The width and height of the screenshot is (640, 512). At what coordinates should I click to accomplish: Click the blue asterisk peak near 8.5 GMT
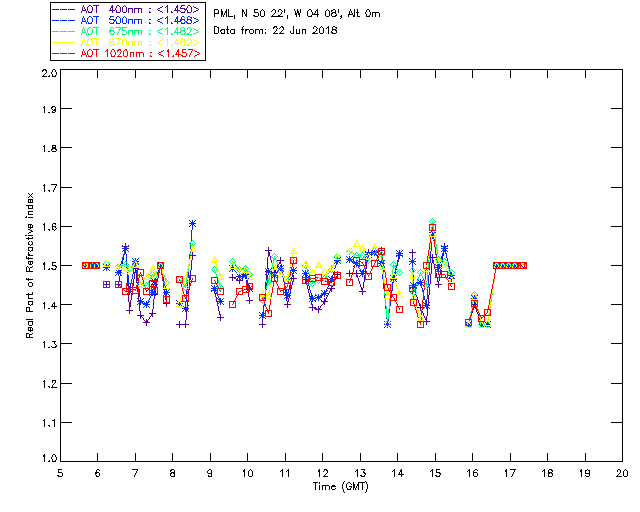click(192, 223)
